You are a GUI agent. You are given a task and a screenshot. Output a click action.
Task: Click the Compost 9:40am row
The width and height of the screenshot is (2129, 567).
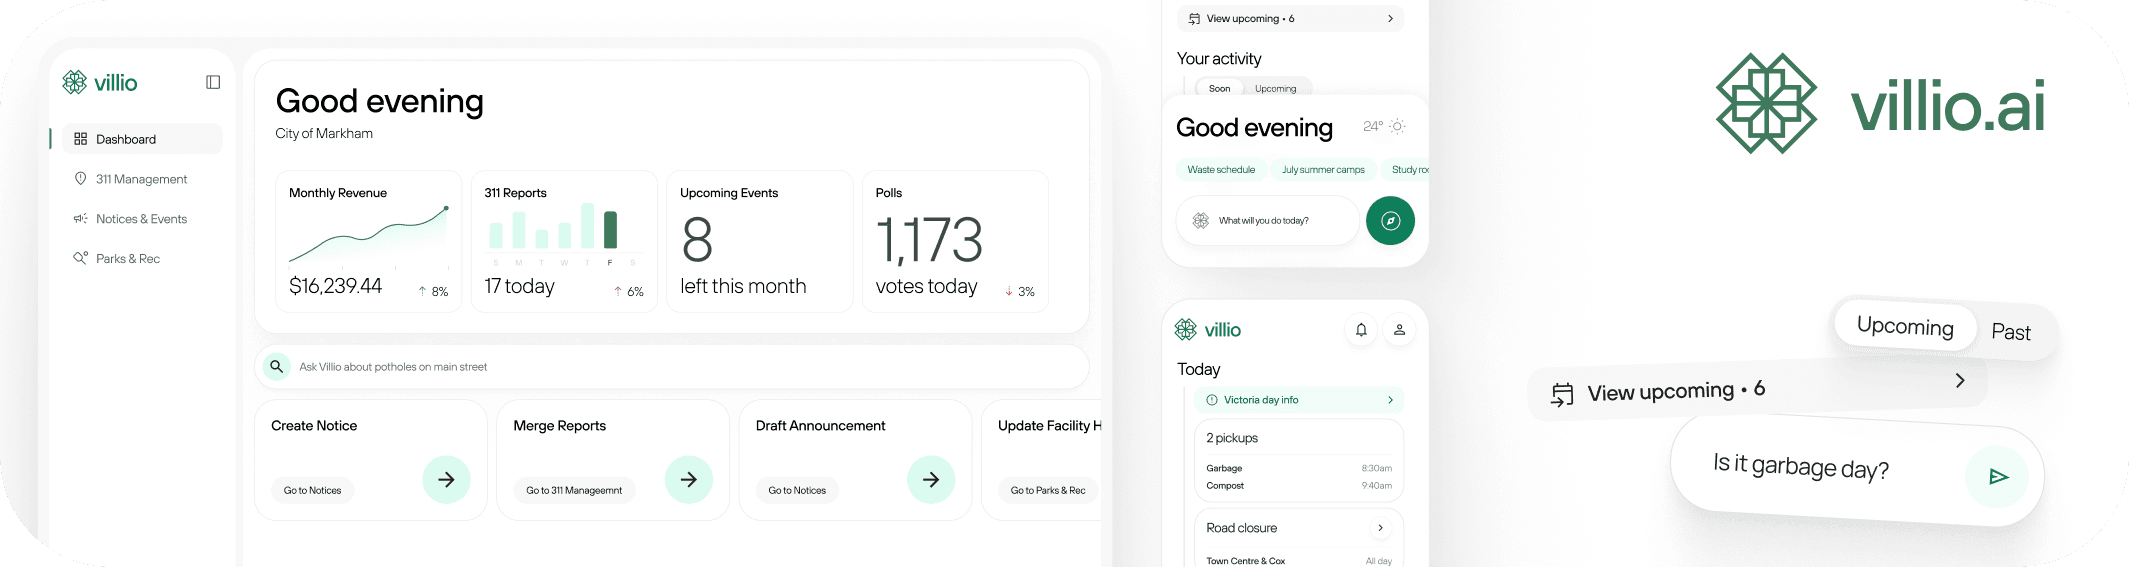pos(1299,486)
